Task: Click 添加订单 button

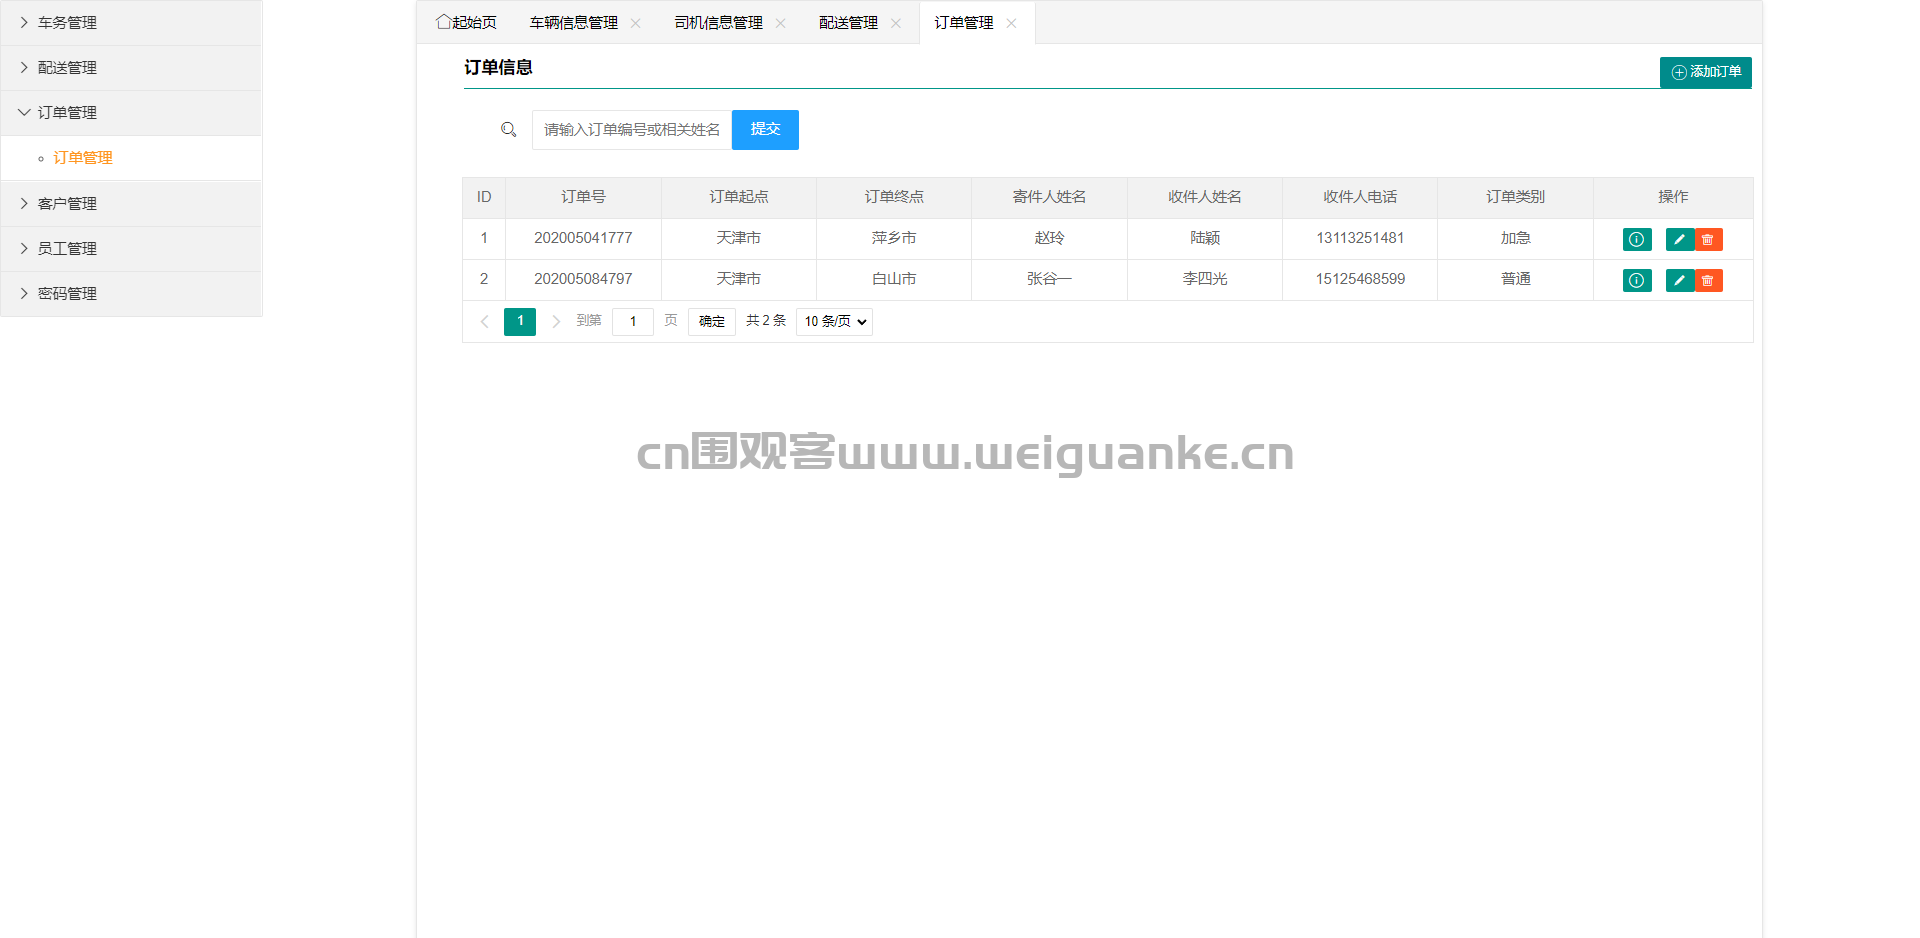Action: [x=1706, y=72]
